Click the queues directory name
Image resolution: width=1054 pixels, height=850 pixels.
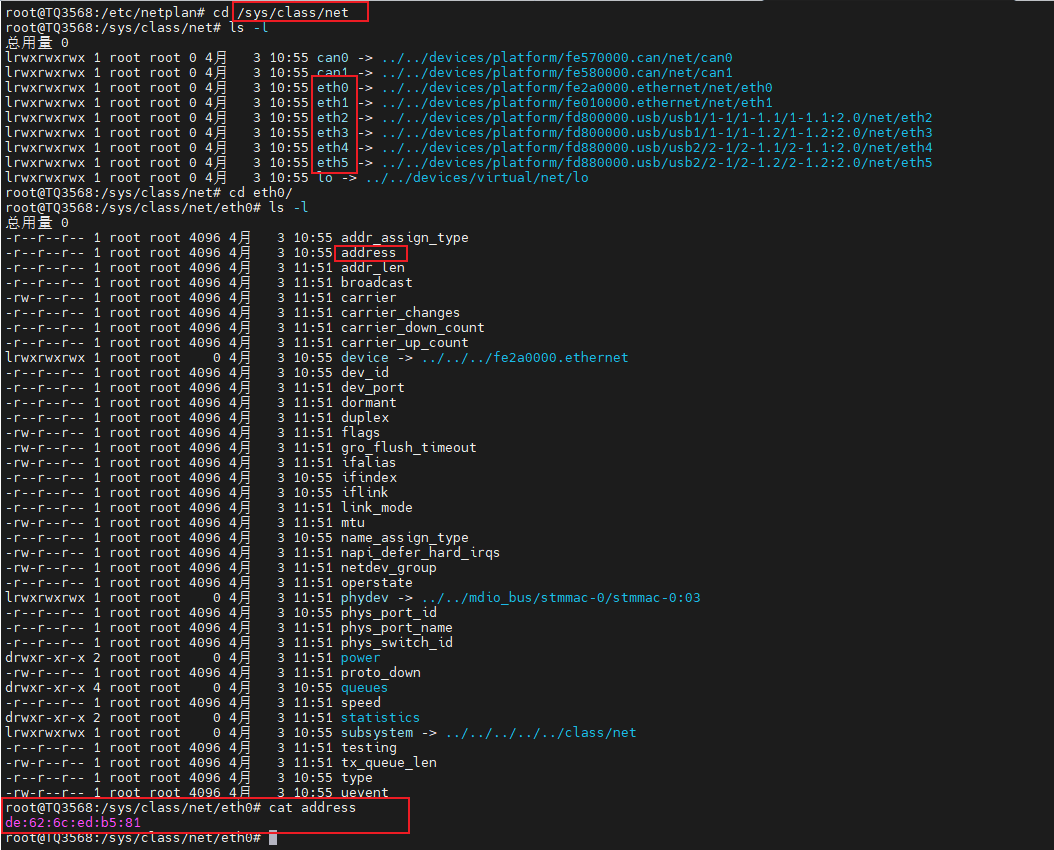[364, 688]
